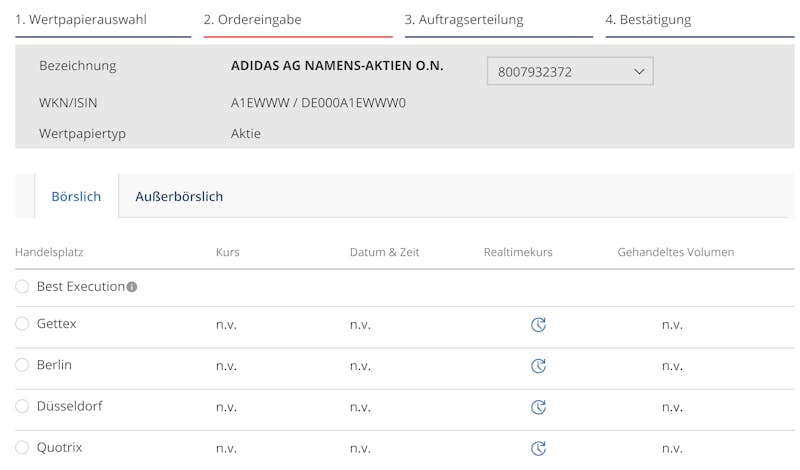Refresh realtime quote for Quotrix
The width and height of the screenshot is (800, 470).
click(538, 449)
